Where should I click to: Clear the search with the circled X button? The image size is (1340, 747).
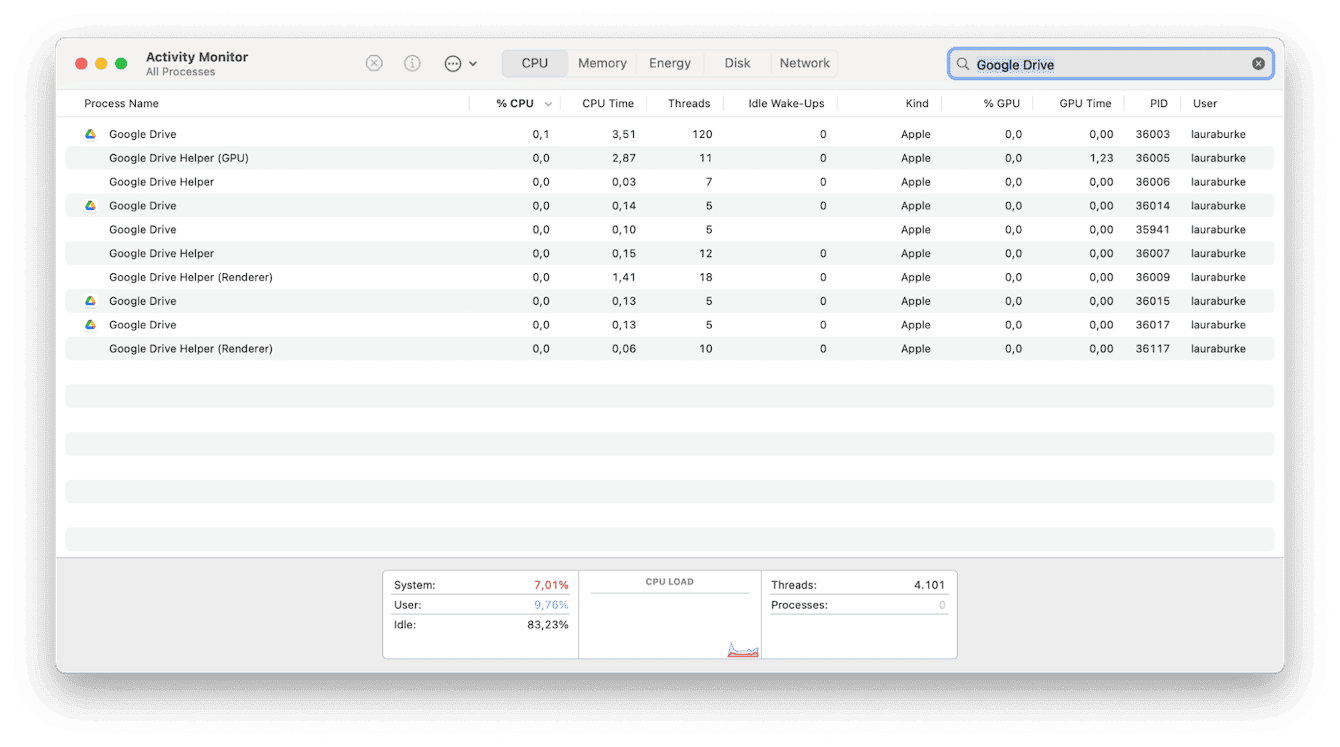[x=1257, y=63]
